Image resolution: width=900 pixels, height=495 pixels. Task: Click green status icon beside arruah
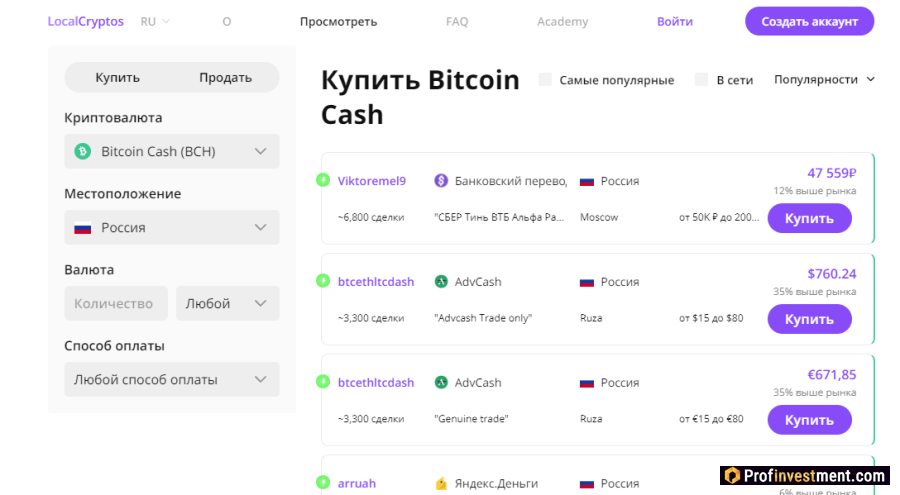[323, 482]
